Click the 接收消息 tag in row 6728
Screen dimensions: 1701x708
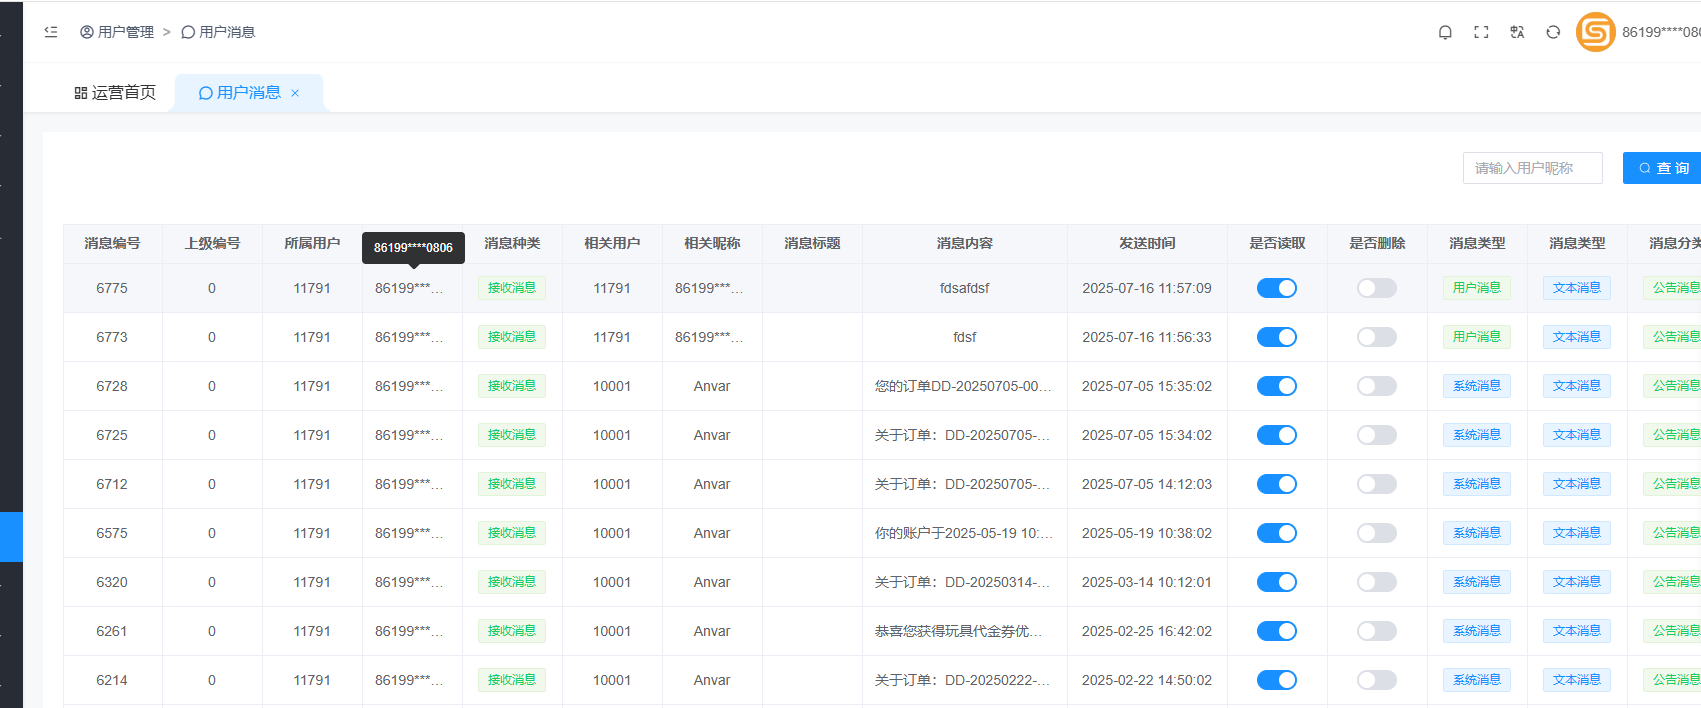point(512,386)
